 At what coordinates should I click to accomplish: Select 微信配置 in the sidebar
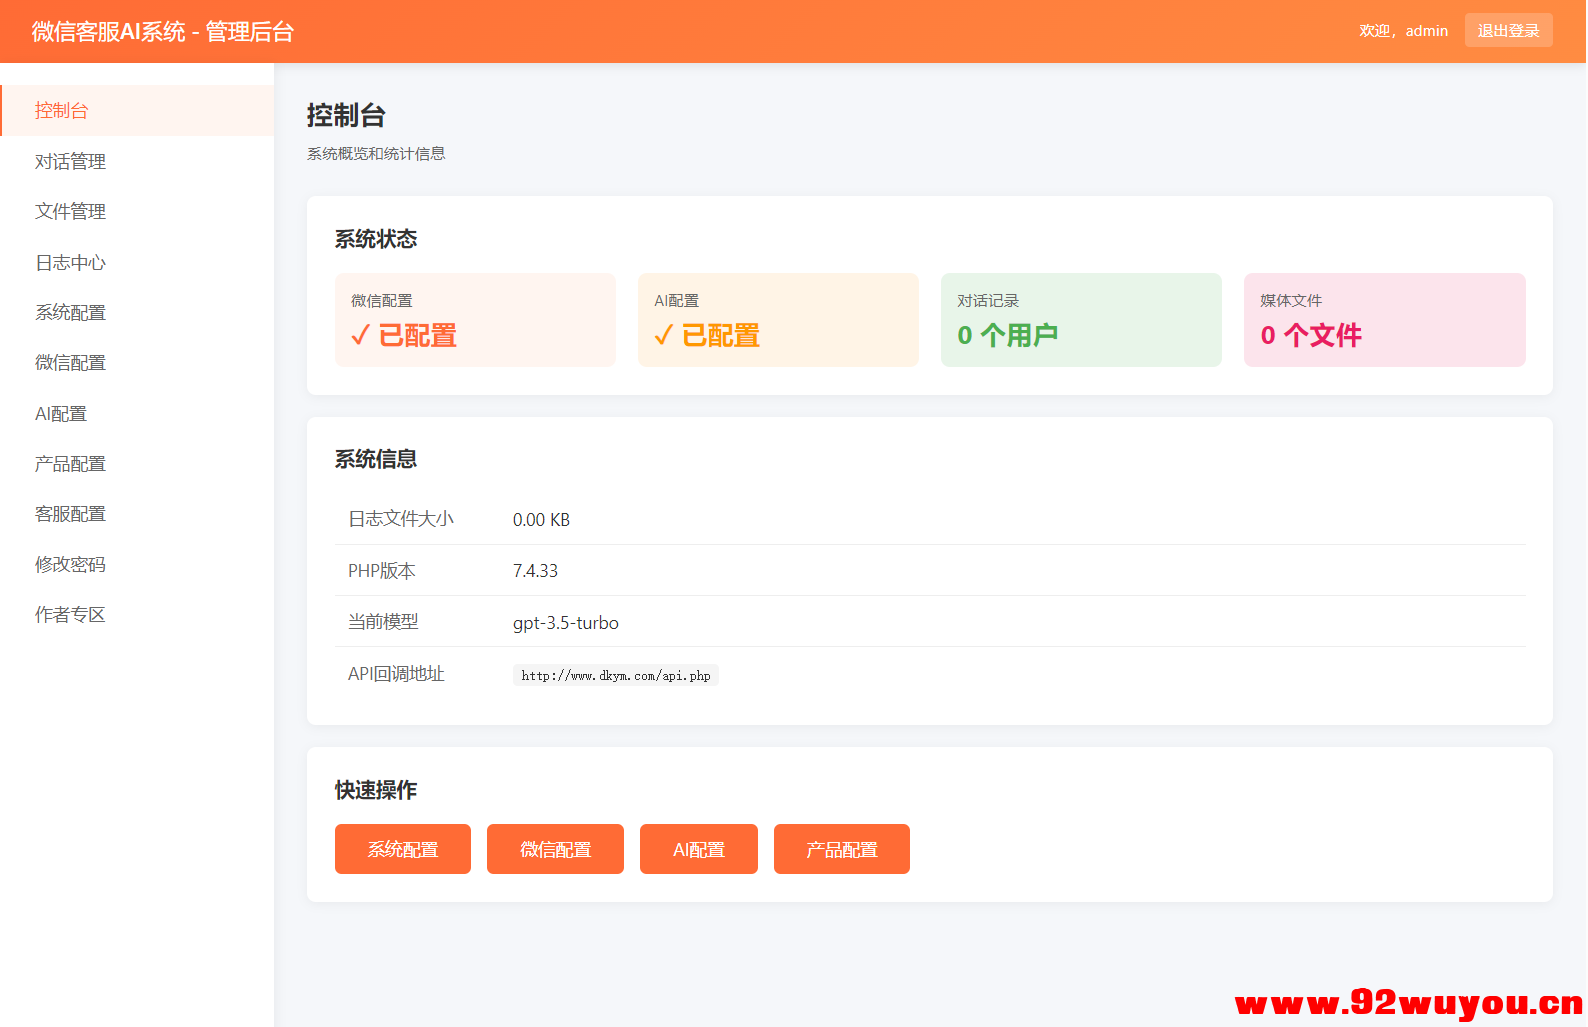tap(70, 362)
